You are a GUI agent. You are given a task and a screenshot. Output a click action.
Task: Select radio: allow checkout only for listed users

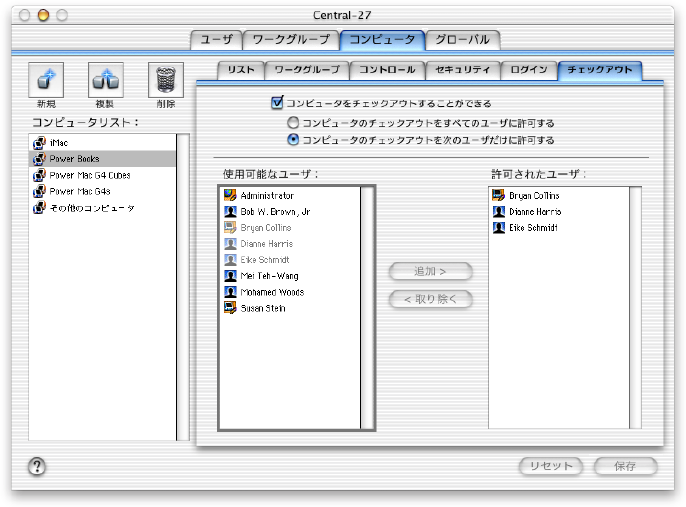pos(293,140)
